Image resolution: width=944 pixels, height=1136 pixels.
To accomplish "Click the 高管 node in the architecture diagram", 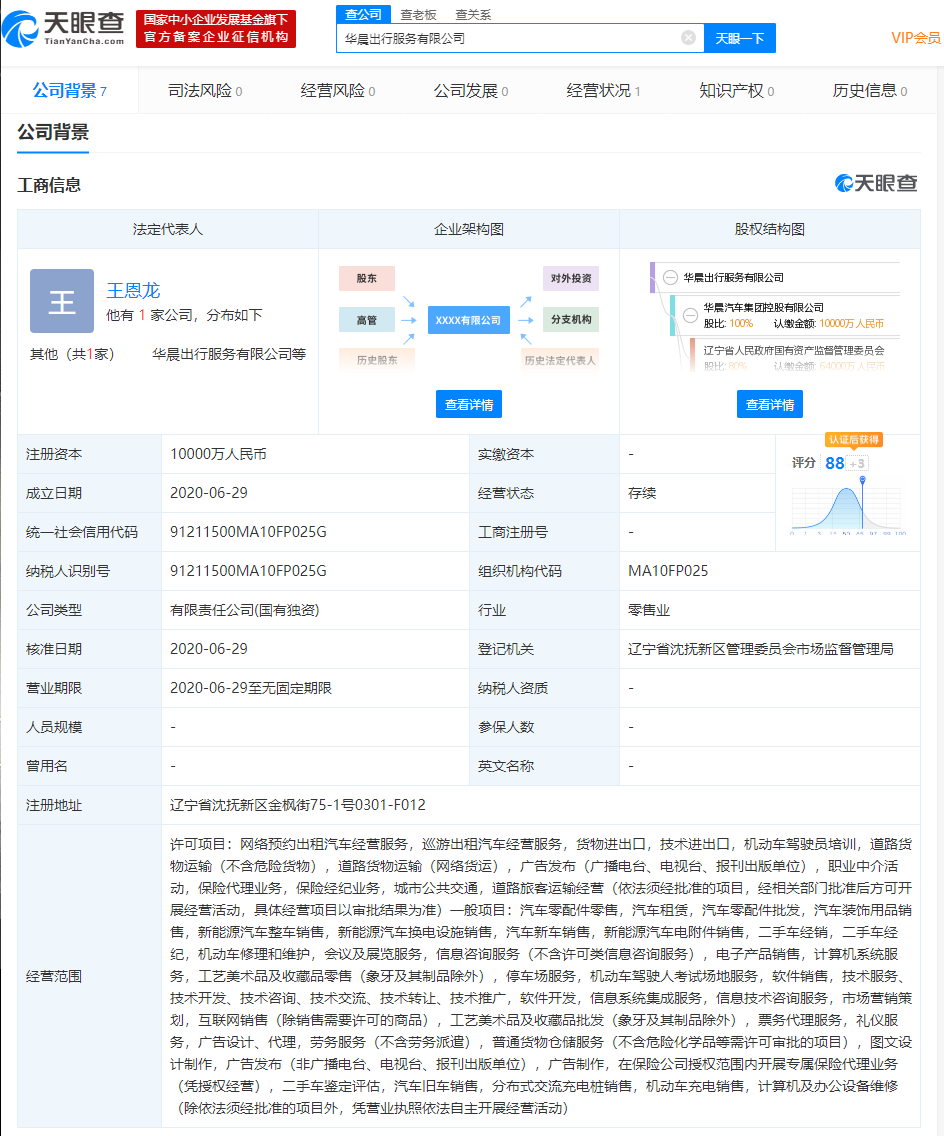I will [x=367, y=320].
